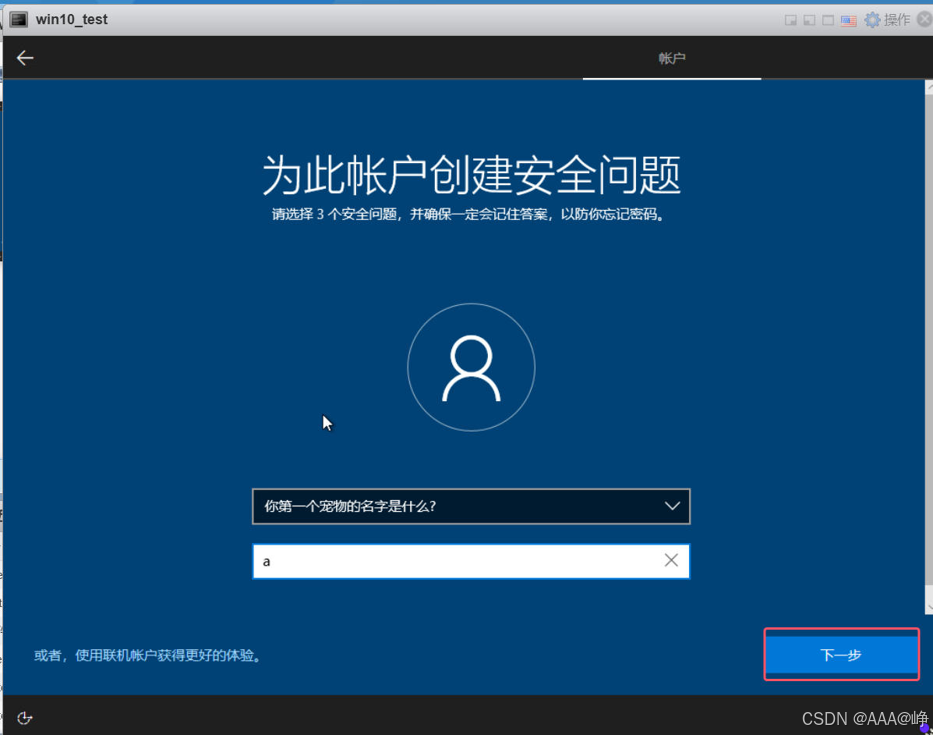The height and width of the screenshot is (735, 933).
Task: Click the US flag keyboard layout icon
Action: (849, 21)
